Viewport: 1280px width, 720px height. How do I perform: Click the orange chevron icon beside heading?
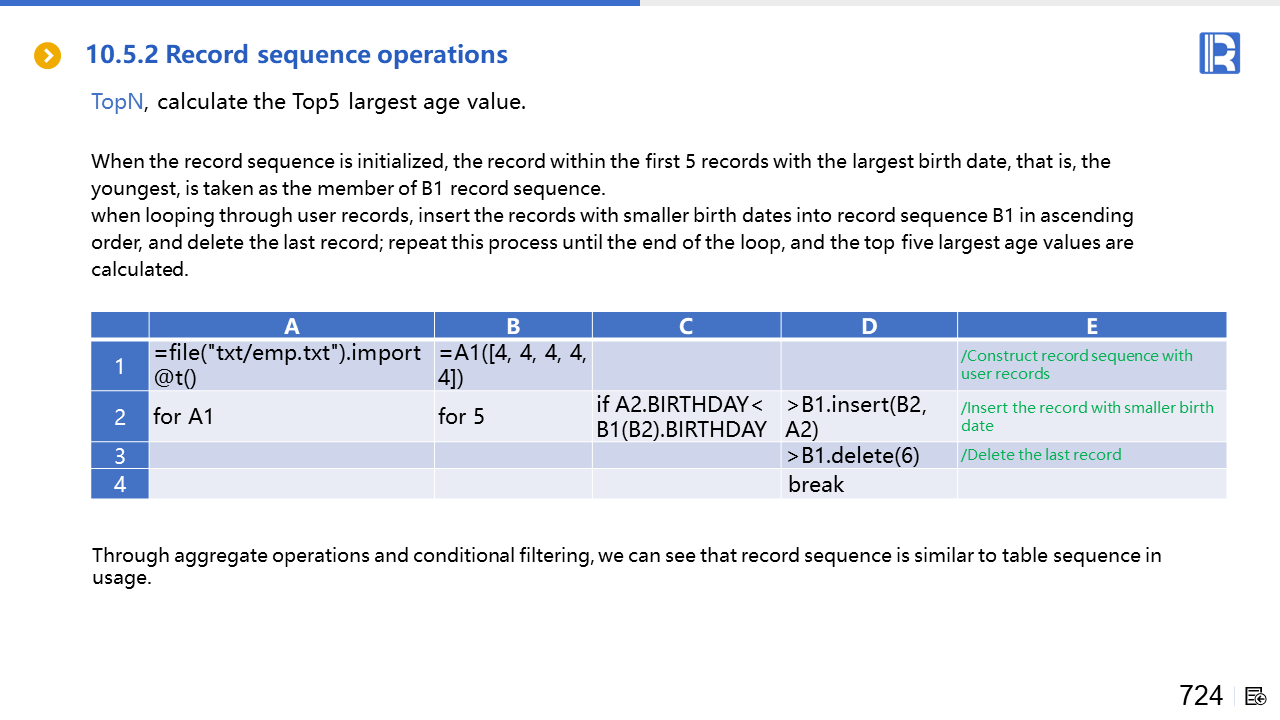click(47, 56)
